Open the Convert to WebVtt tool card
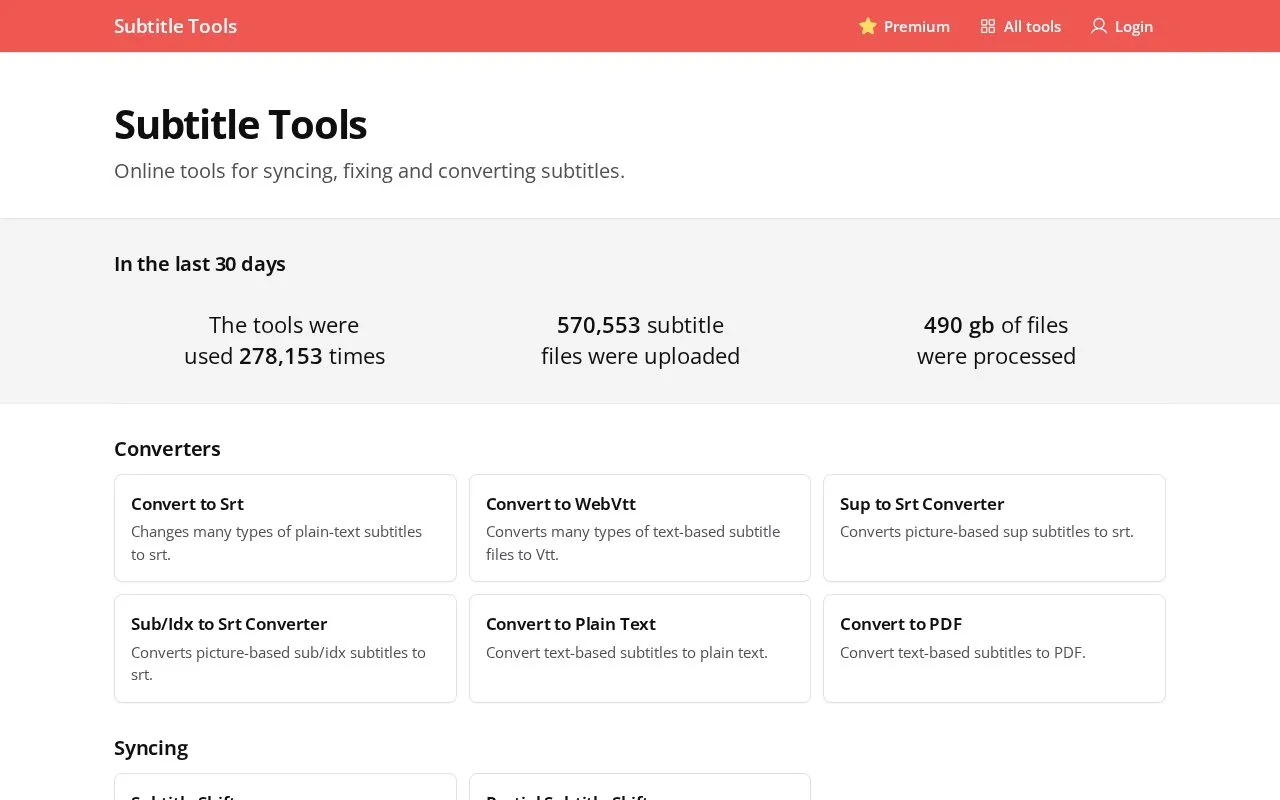Screen dimensions: 1280x800 click(x=640, y=528)
